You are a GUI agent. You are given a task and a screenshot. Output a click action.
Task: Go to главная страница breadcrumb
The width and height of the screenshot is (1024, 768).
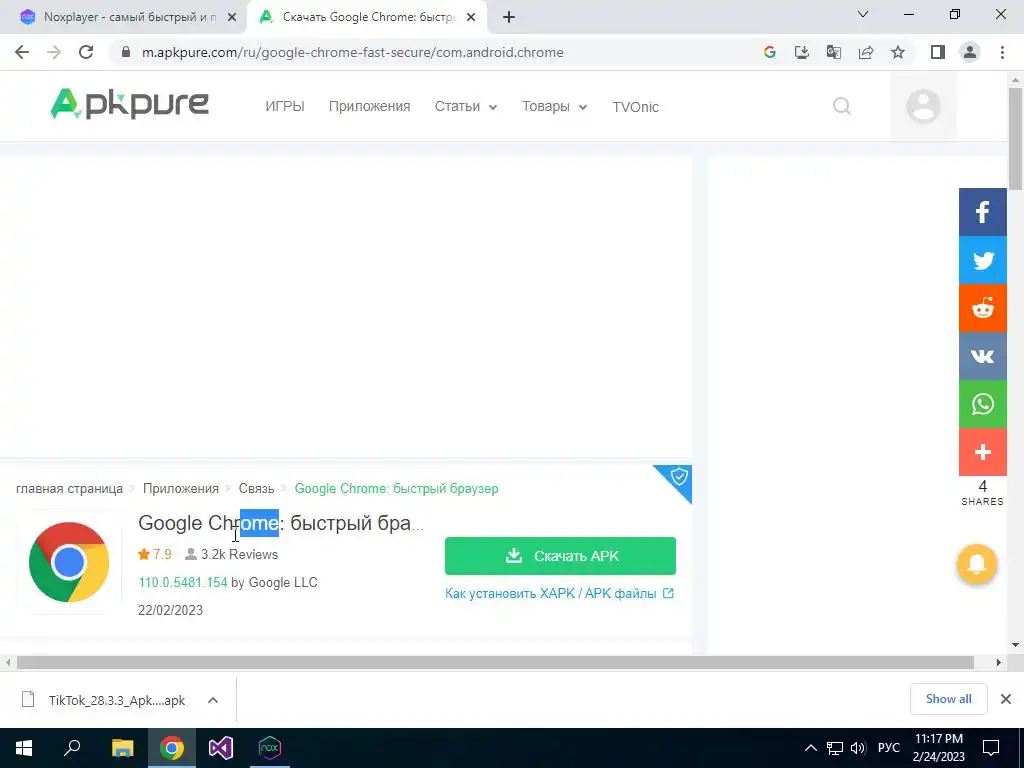point(69,488)
